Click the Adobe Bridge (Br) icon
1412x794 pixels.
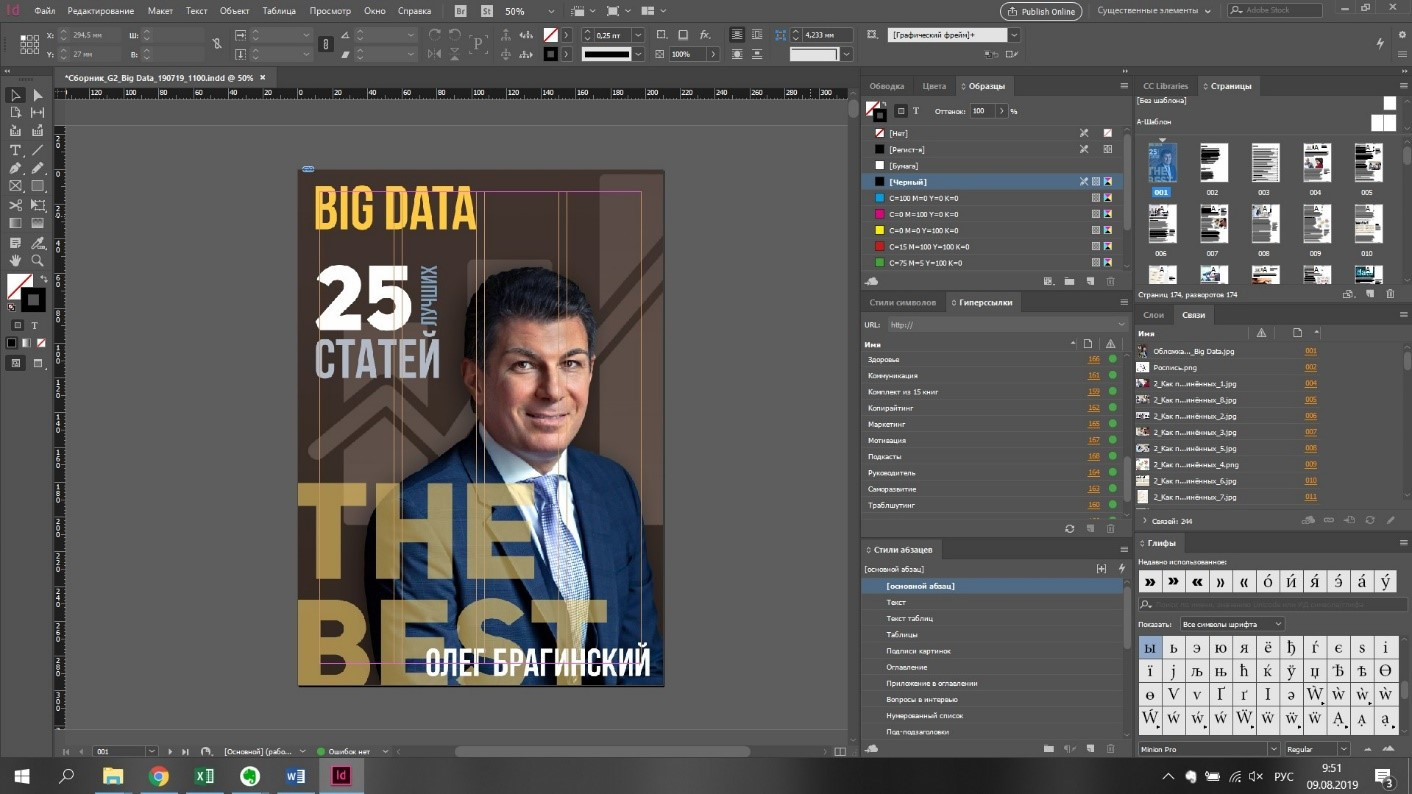pos(460,11)
